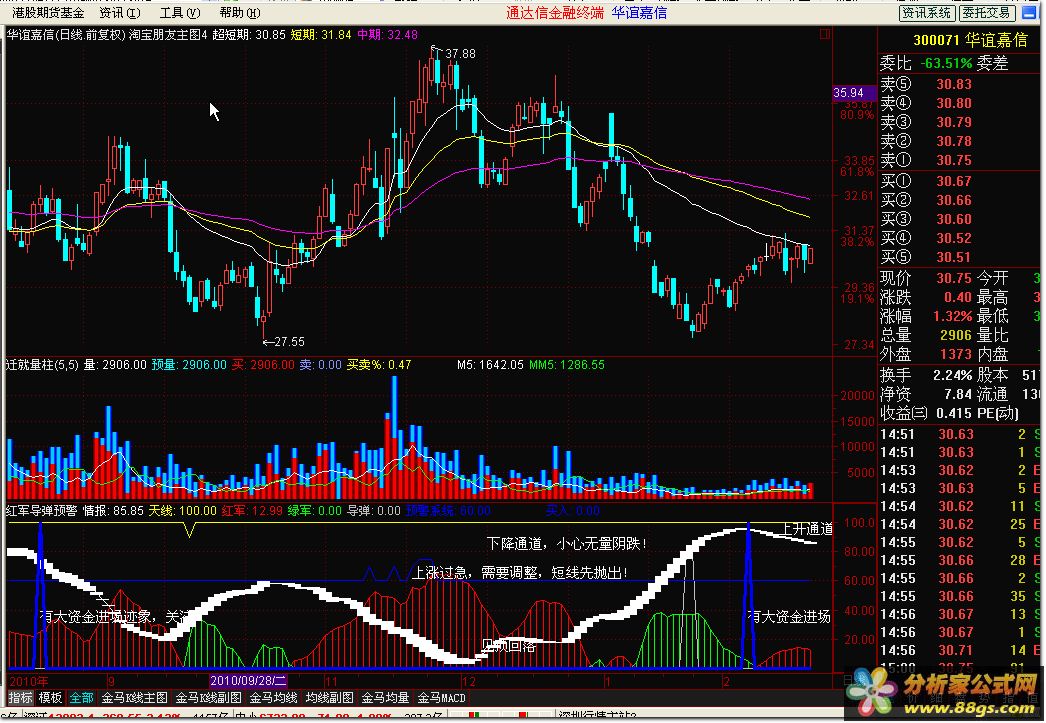The height and width of the screenshot is (723, 1046).
Task: Open the 港股期货基金 menu
Action: (x=48, y=13)
